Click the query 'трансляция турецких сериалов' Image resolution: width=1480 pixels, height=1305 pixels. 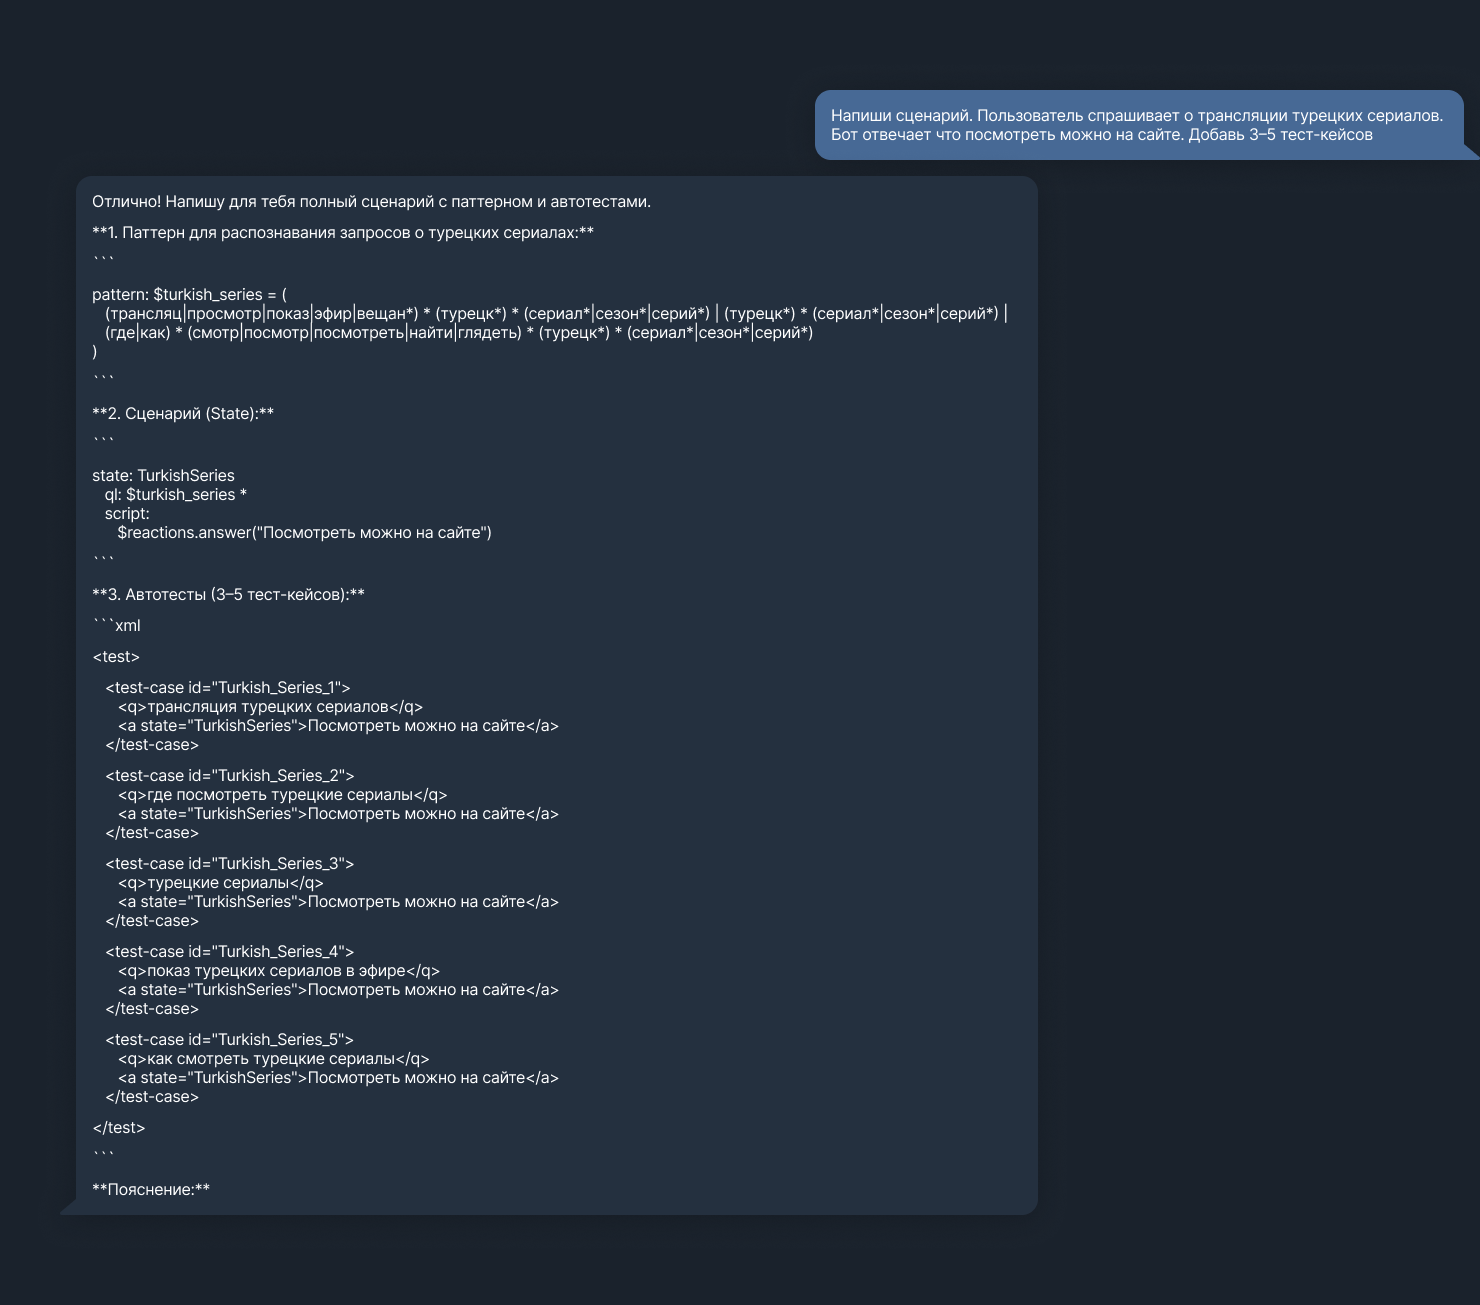[x=270, y=707]
